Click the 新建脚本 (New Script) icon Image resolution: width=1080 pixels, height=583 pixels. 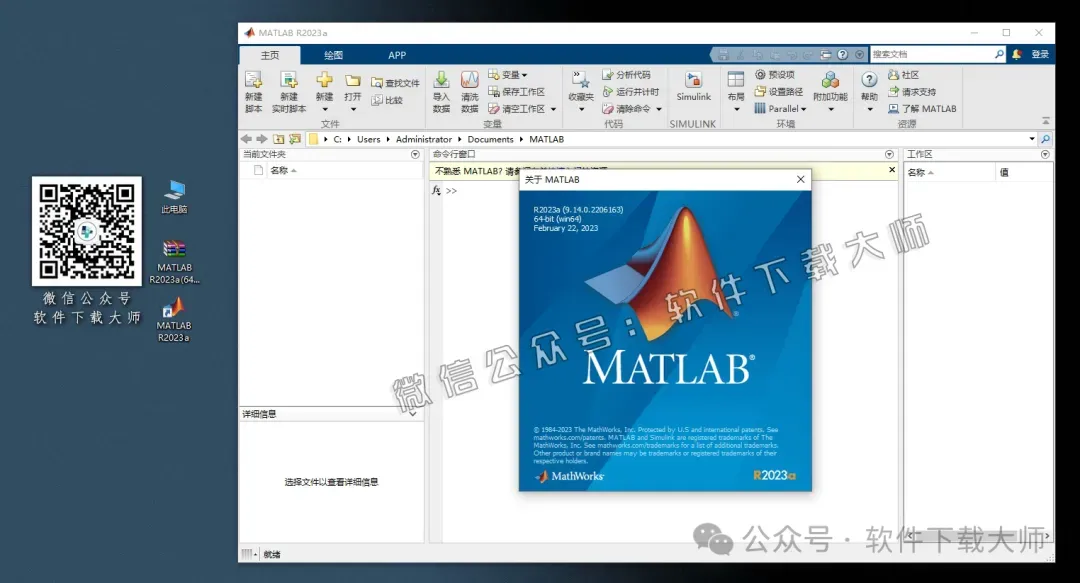253,80
